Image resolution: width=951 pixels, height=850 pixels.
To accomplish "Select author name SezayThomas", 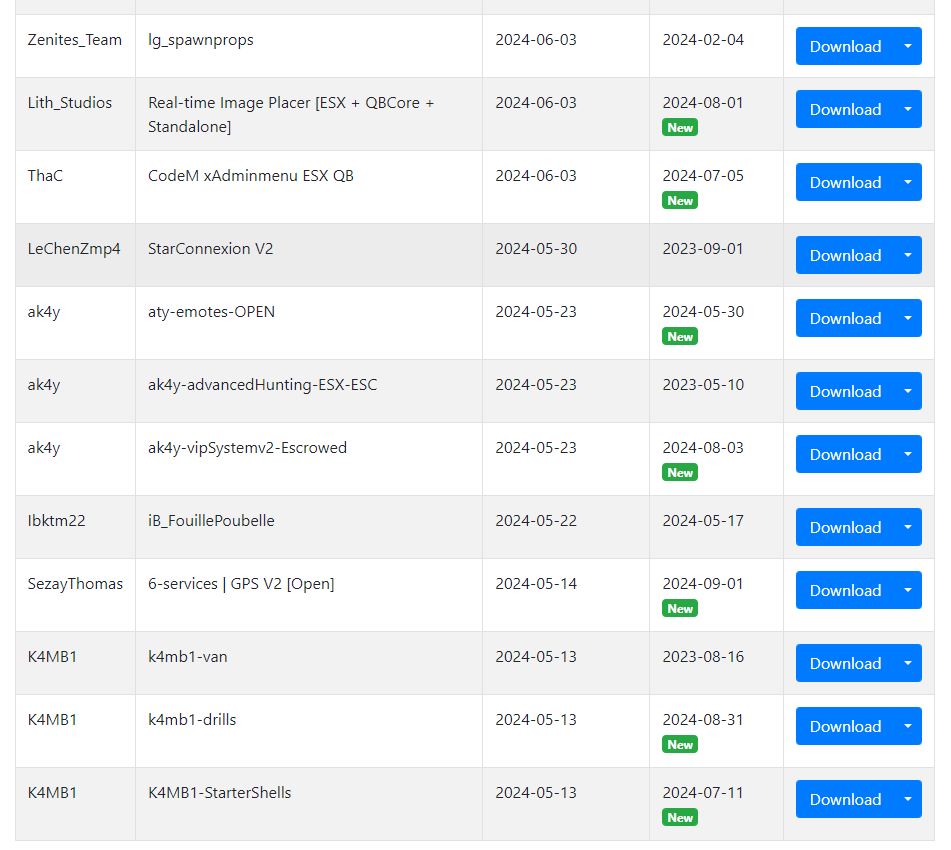I will point(75,584).
